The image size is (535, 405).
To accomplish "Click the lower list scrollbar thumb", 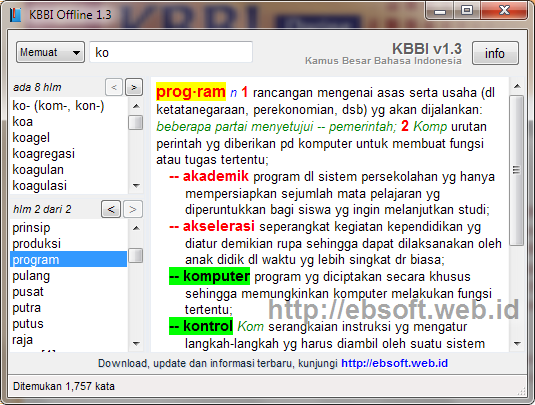I will point(136,256).
